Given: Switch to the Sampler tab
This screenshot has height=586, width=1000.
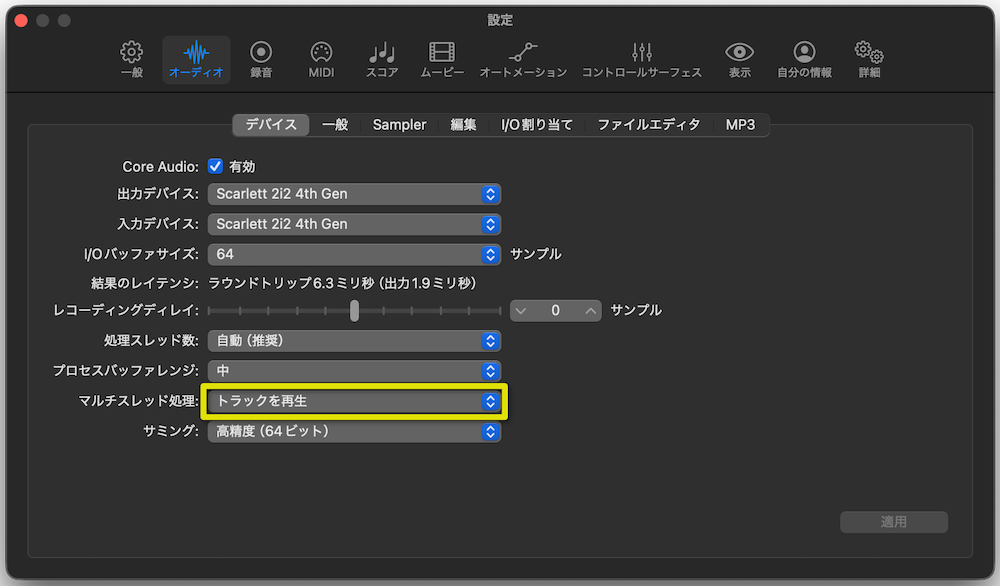Looking at the screenshot, I should [398, 124].
